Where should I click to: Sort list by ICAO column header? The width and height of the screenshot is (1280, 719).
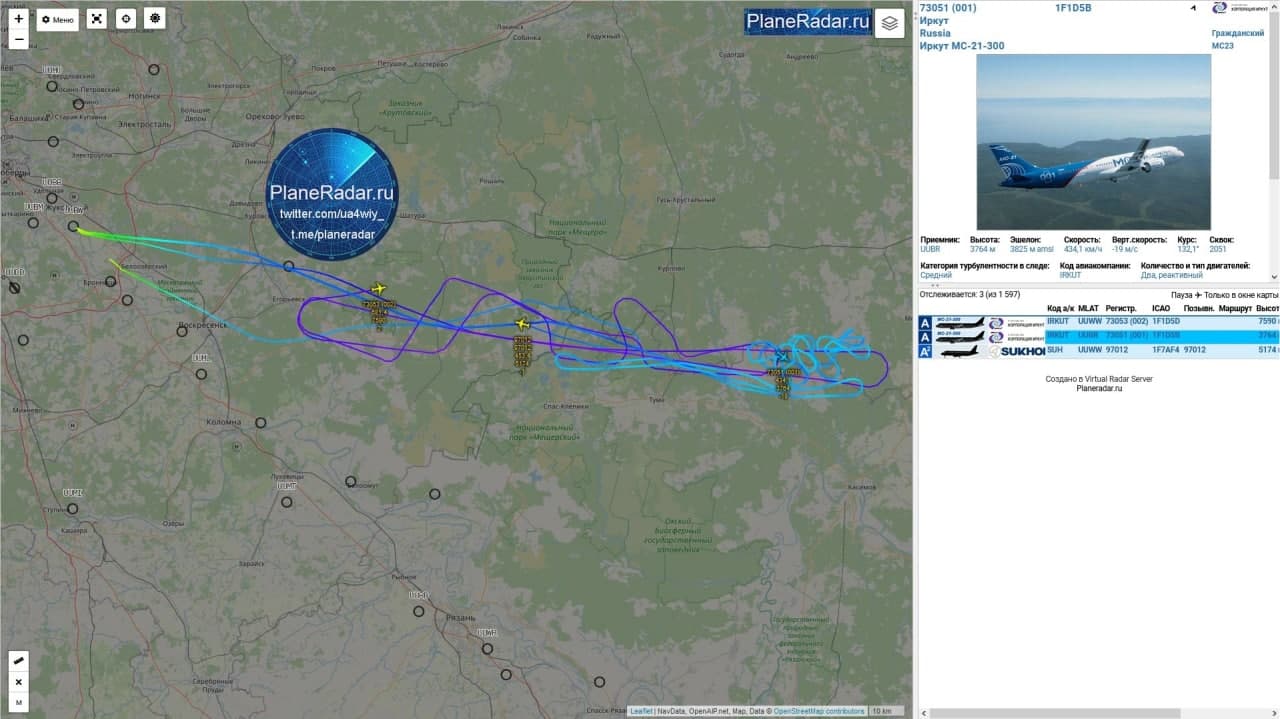[x=1160, y=308]
